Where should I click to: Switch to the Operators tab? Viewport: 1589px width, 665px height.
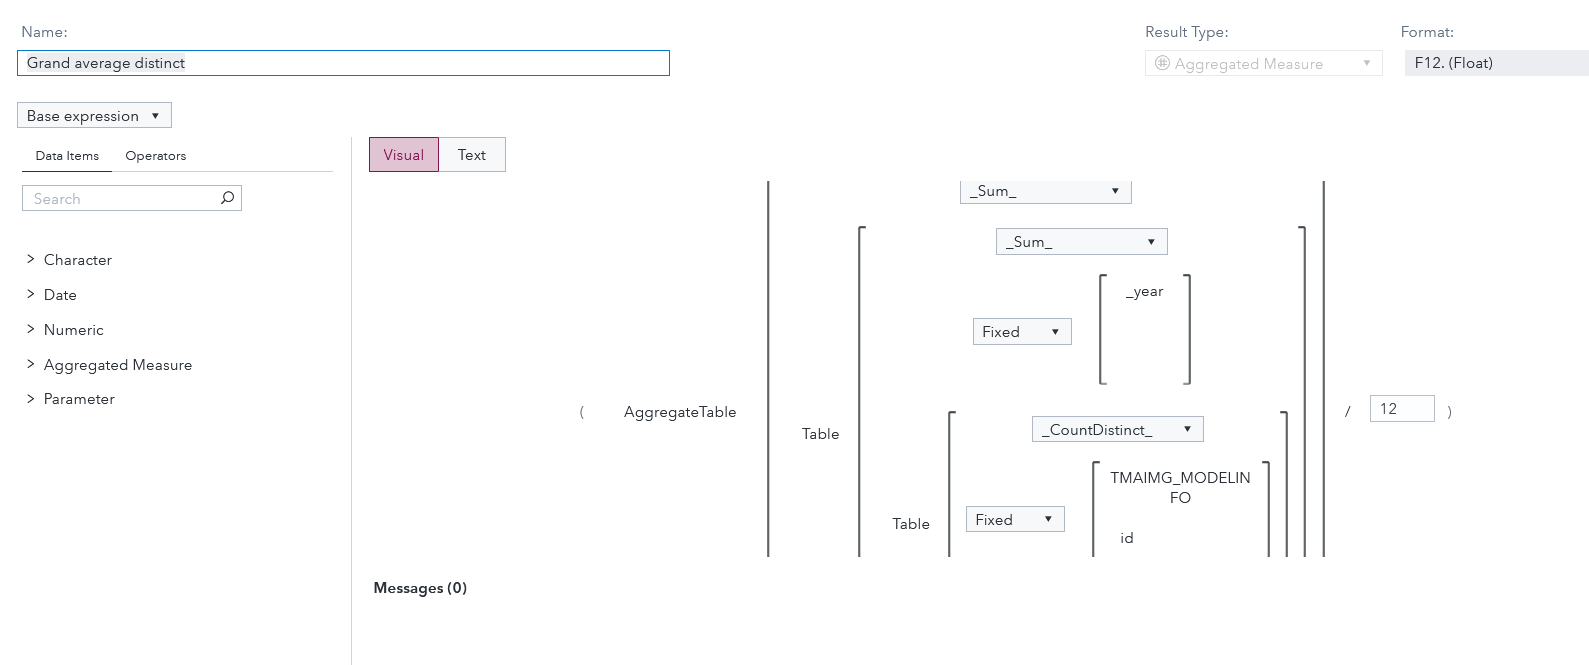tap(155, 156)
